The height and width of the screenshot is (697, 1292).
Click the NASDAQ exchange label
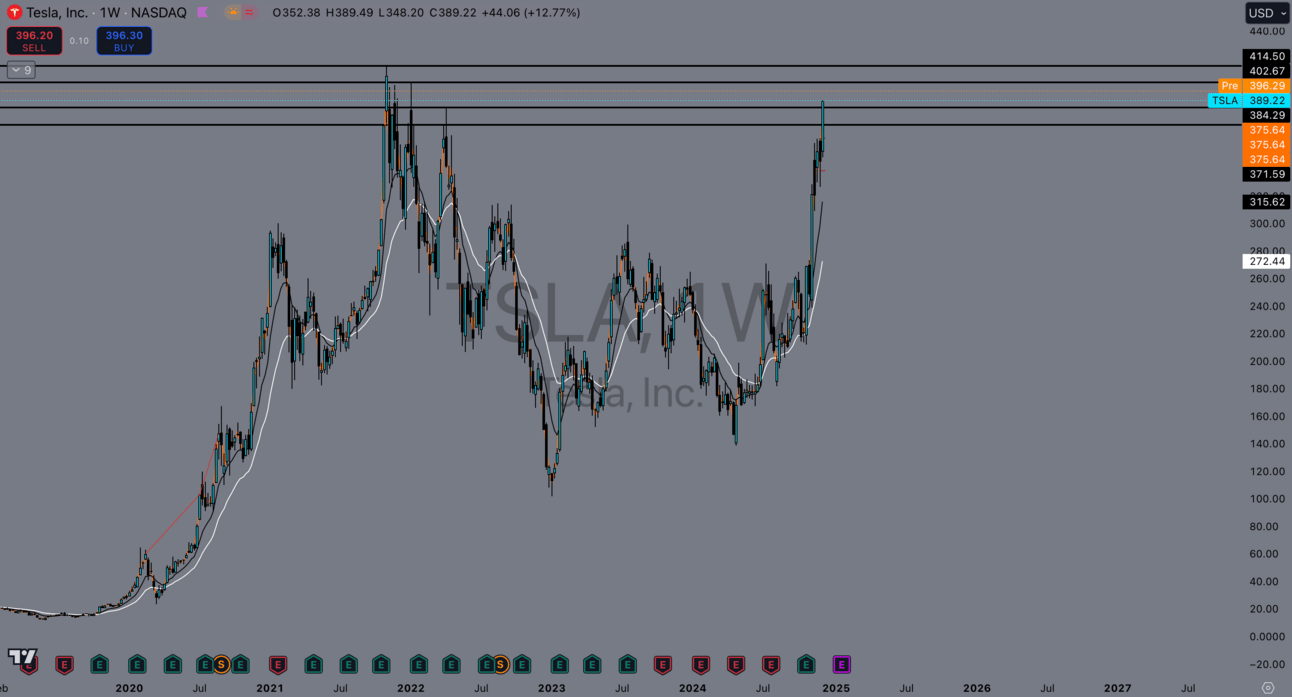click(159, 13)
